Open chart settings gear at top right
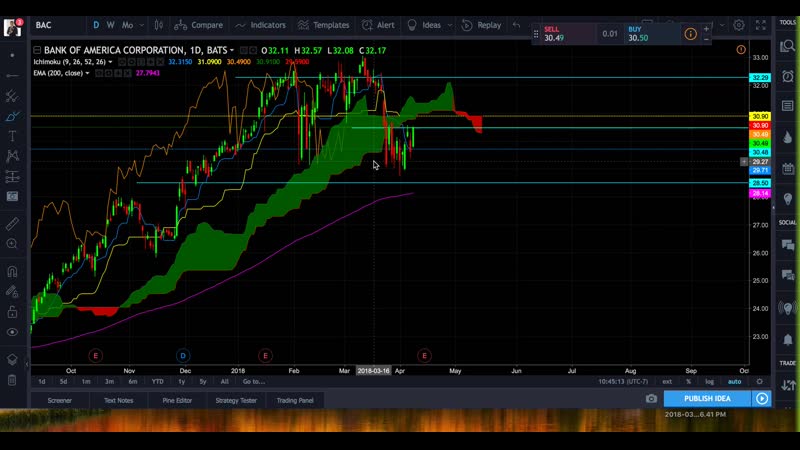The image size is (800, 450). [x=738, y=25]
